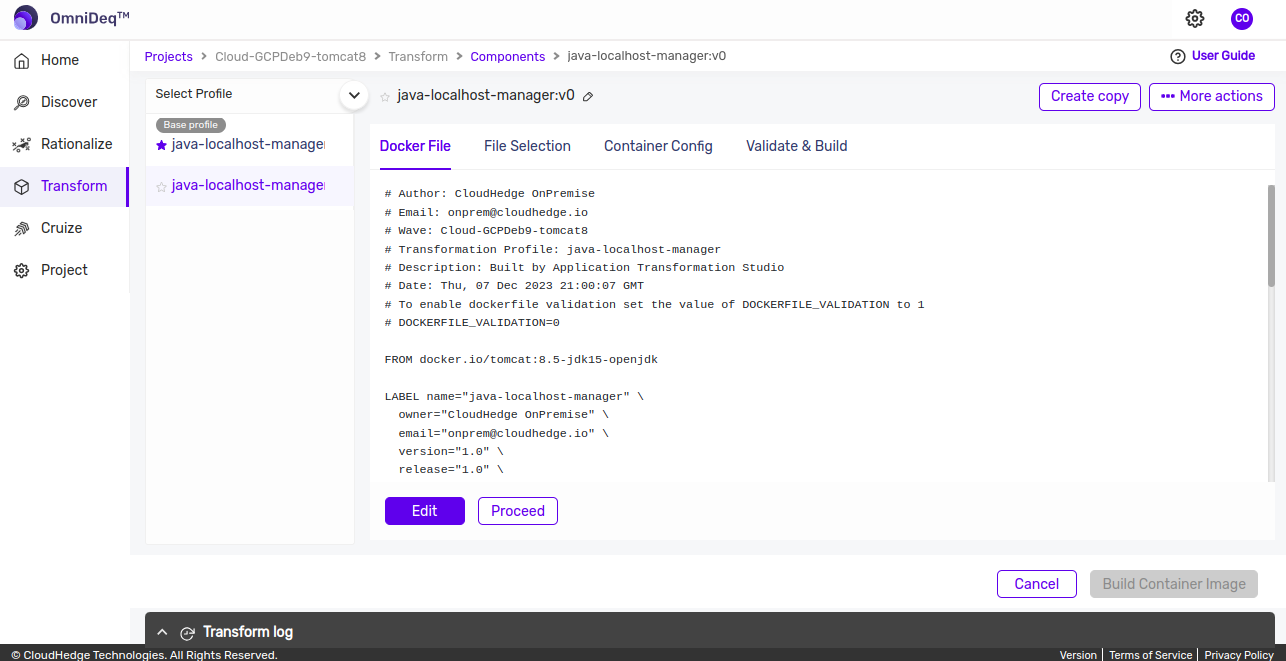
Task: Click the Edit button
Action: 424,511
